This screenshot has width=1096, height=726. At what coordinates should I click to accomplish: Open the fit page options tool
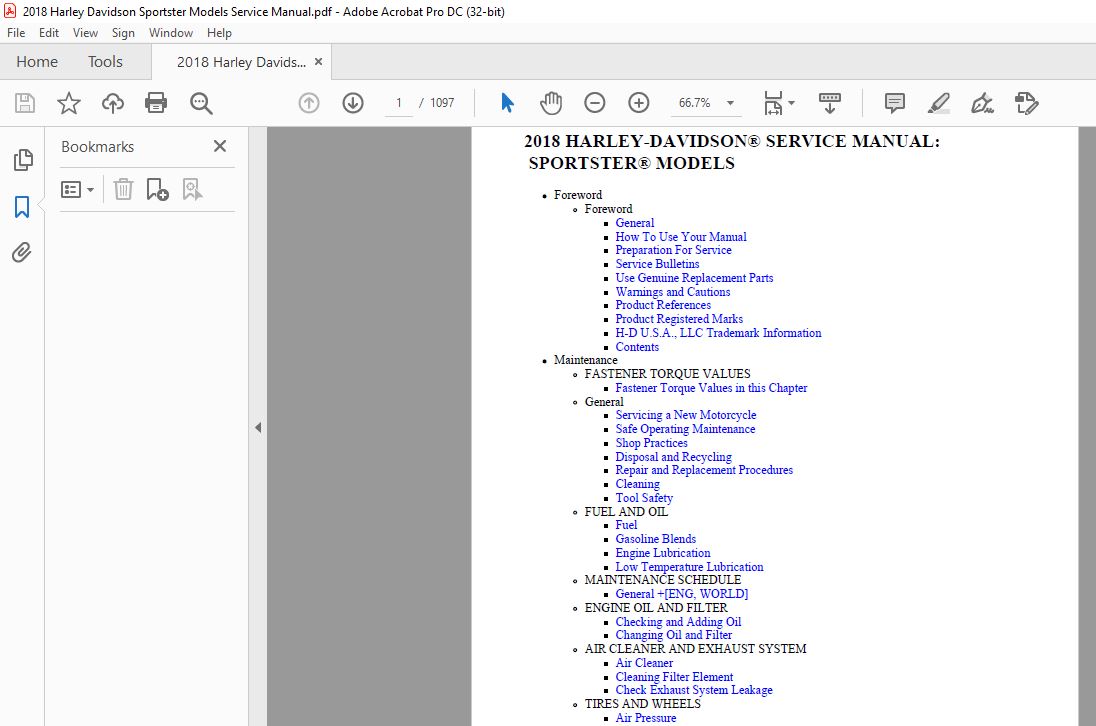(773, 103)
